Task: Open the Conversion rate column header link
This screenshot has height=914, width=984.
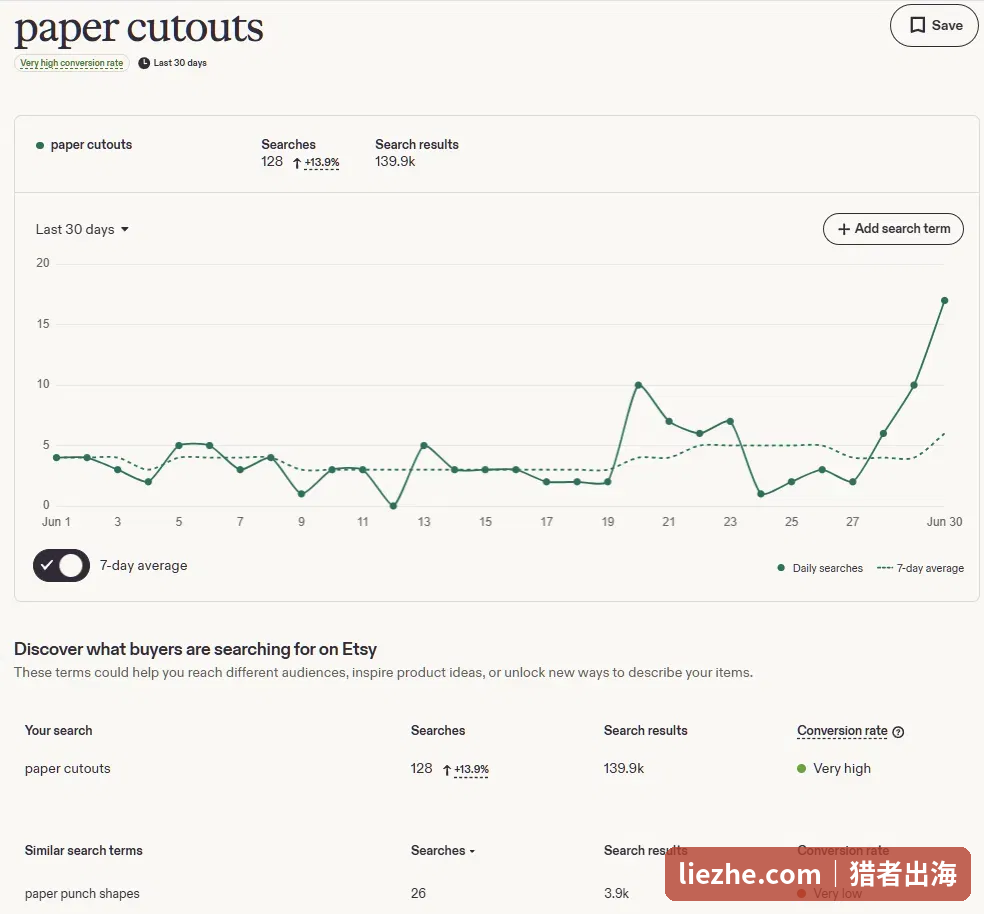Action: click(842, 731)
